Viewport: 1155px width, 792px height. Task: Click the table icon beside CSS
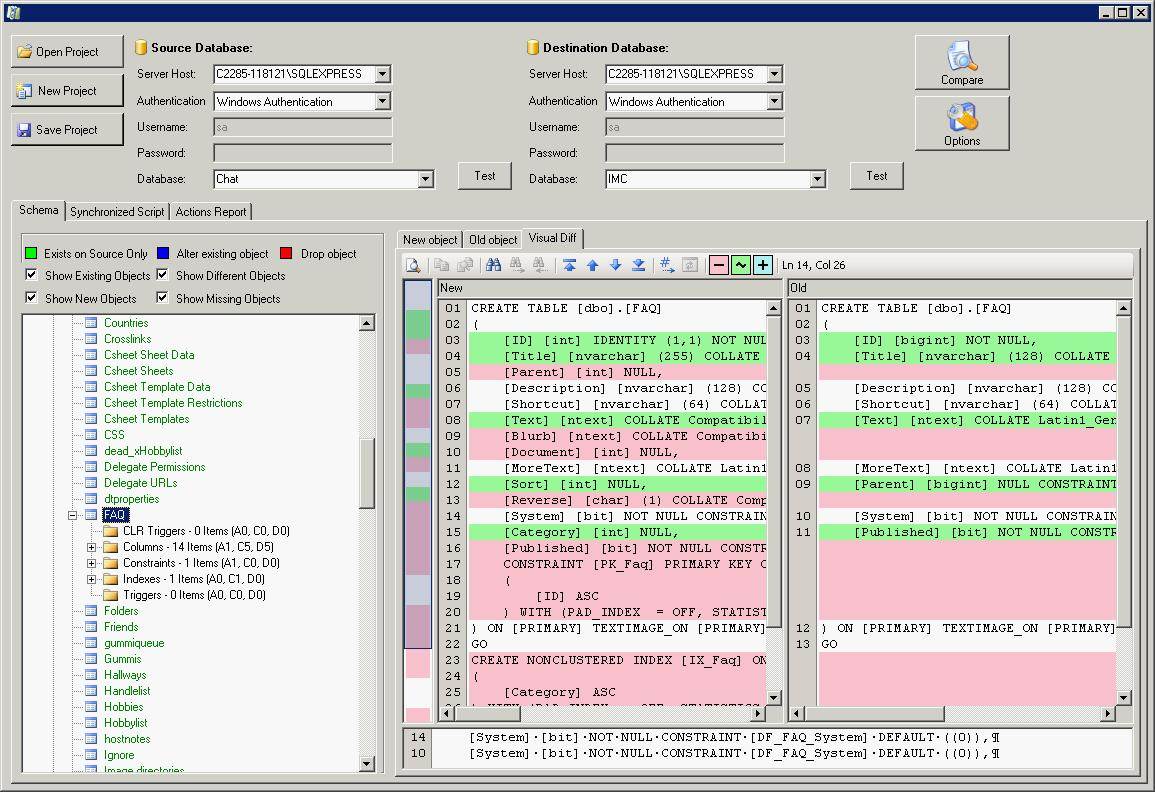91,435
